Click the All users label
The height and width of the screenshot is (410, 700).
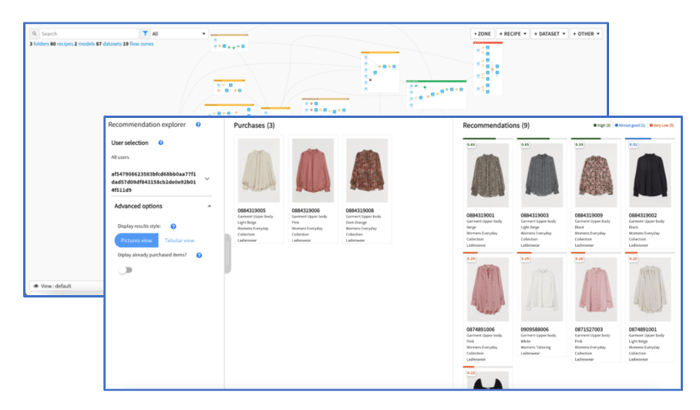coord(120,157)
